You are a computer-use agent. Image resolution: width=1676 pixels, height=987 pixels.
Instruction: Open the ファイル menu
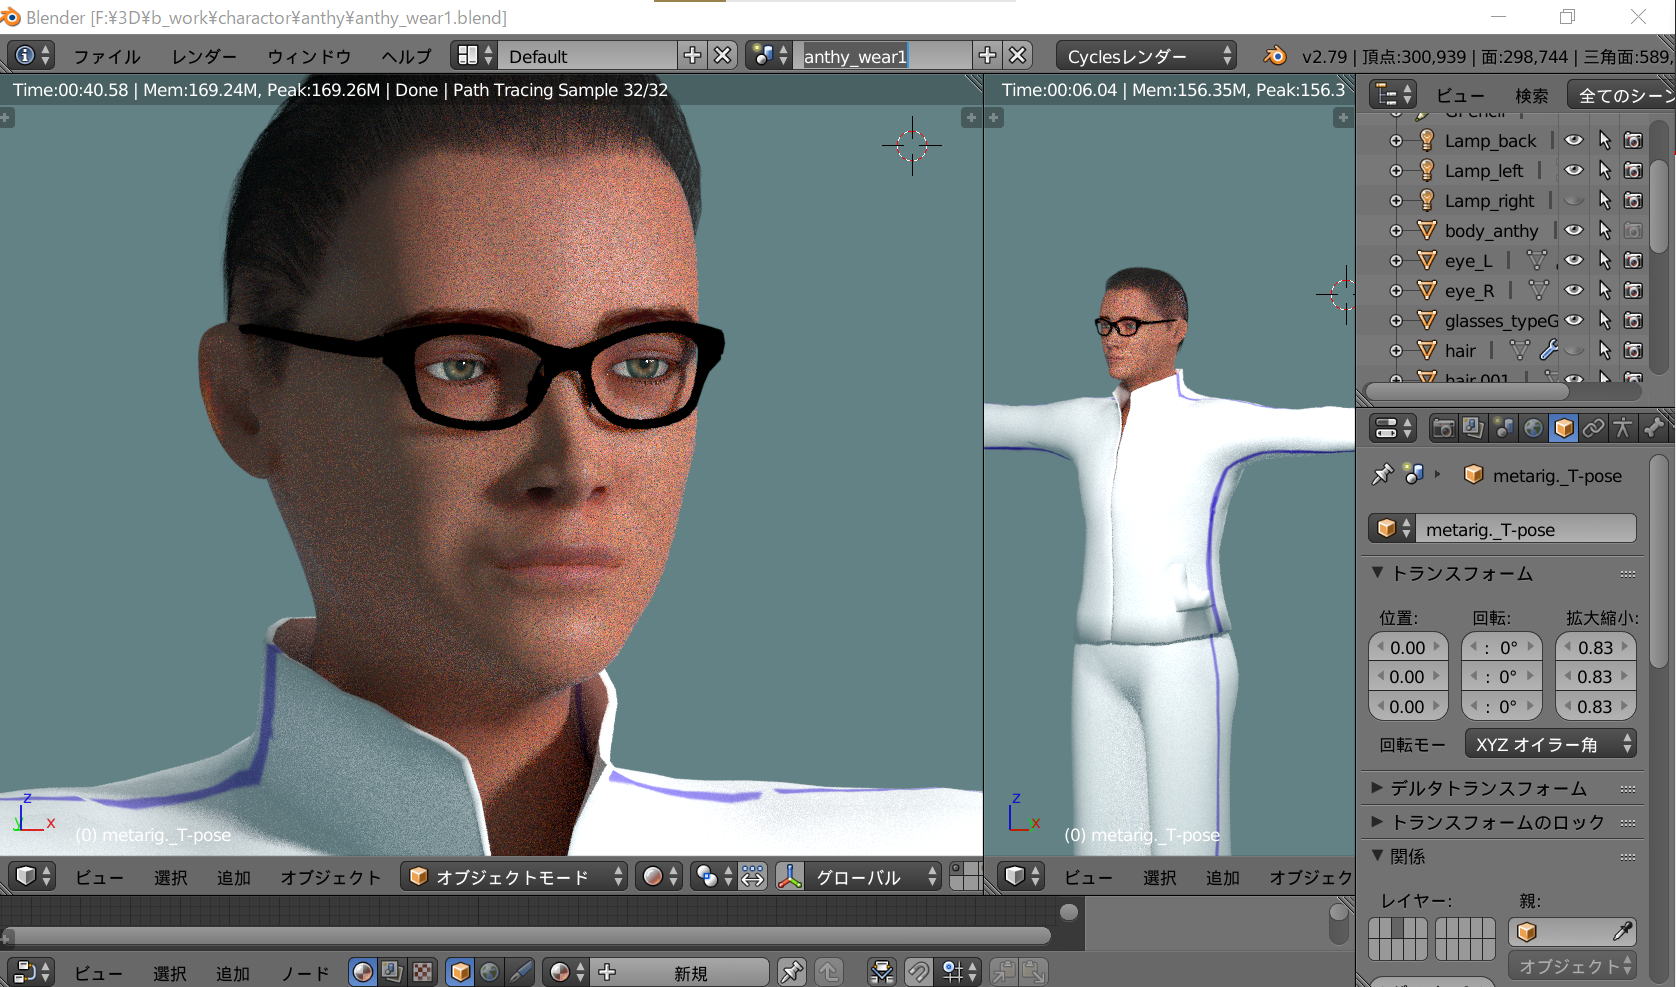[106, 56]
